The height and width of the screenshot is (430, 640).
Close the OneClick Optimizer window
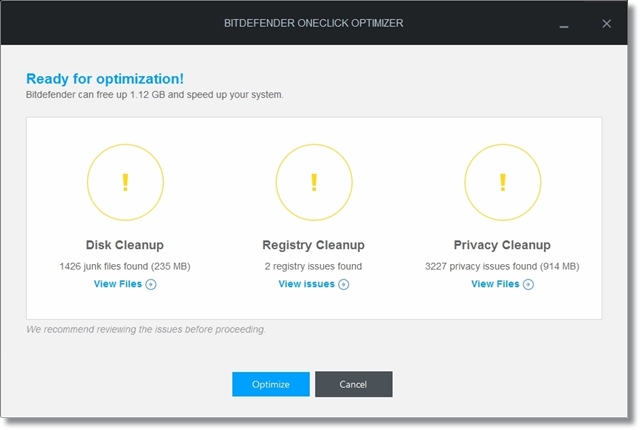click(607, 24)
